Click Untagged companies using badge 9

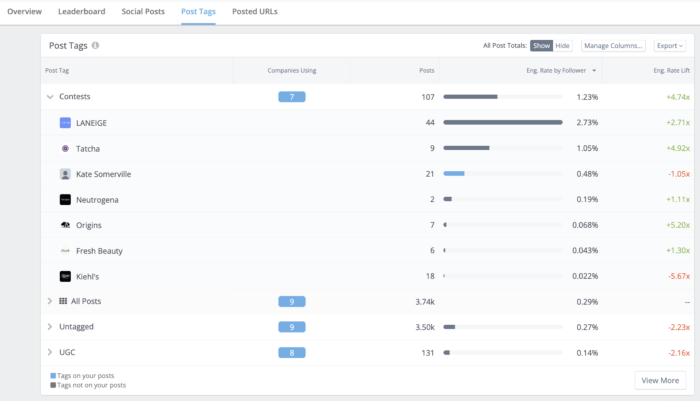coord(292,327)
